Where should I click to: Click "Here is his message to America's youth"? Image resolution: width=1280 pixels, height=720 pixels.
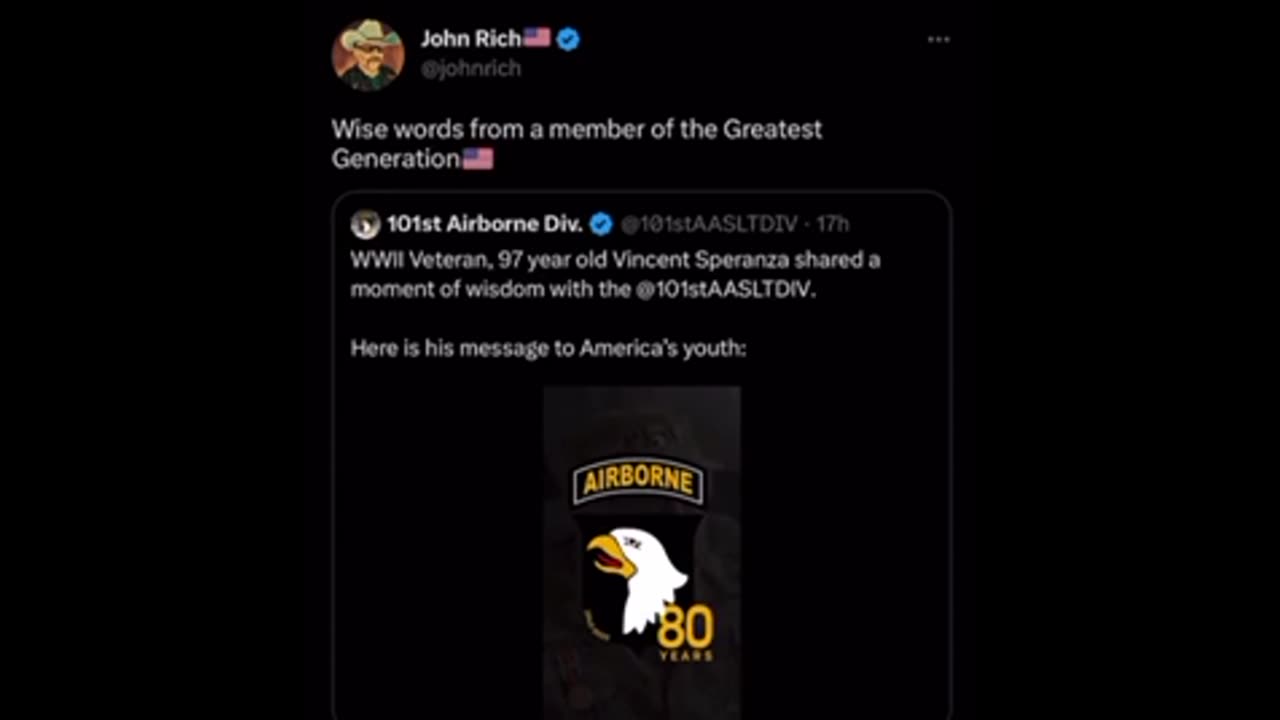tap(548, 349)
